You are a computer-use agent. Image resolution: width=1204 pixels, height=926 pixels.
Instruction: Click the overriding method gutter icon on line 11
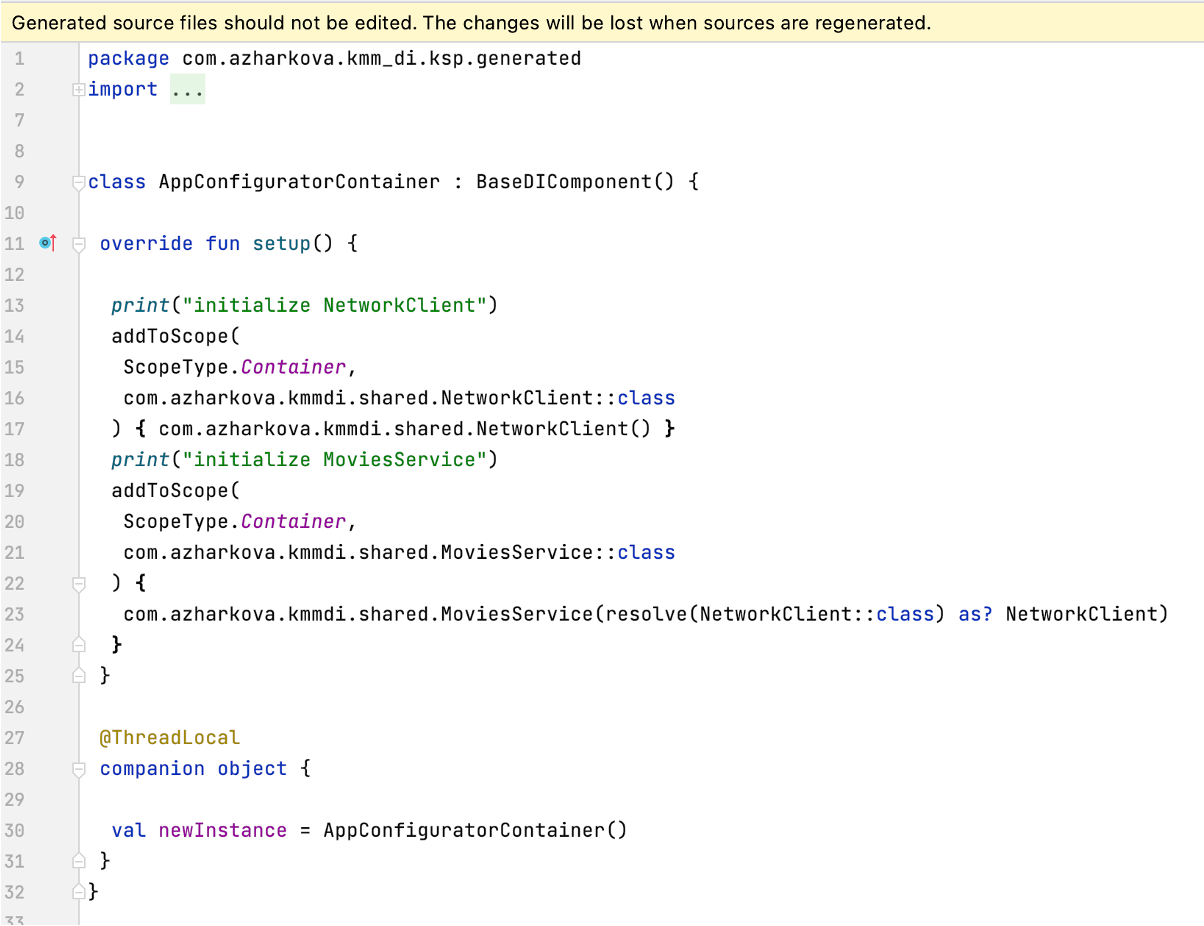(x=44, y=243)
